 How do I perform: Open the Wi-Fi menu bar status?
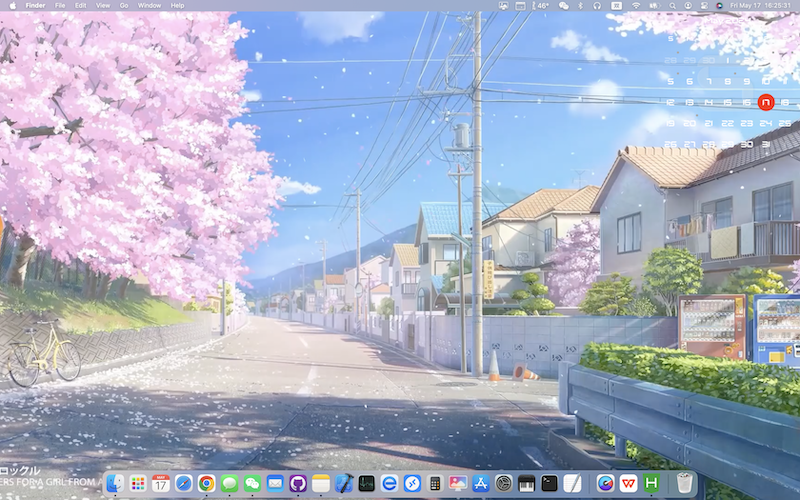pos(636,6)
